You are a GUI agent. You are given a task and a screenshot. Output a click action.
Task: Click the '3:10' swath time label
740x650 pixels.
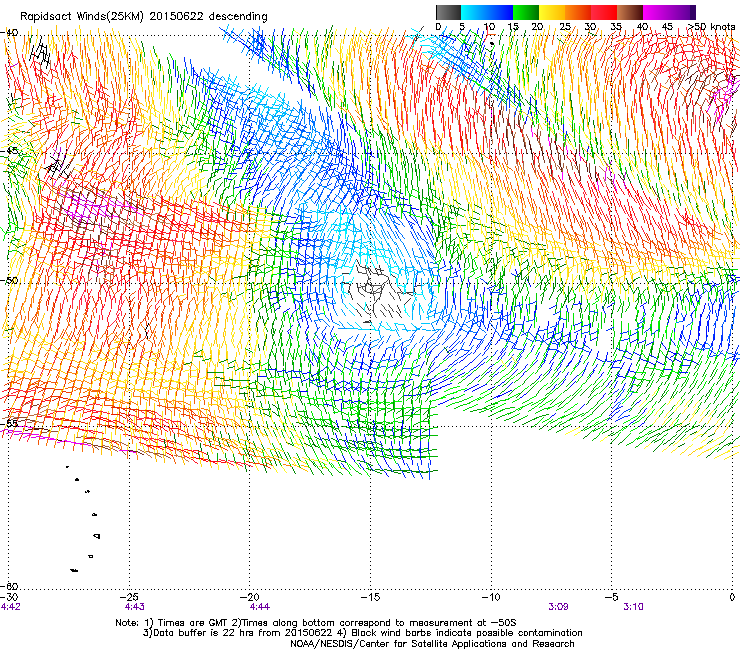tap(633, 607)
